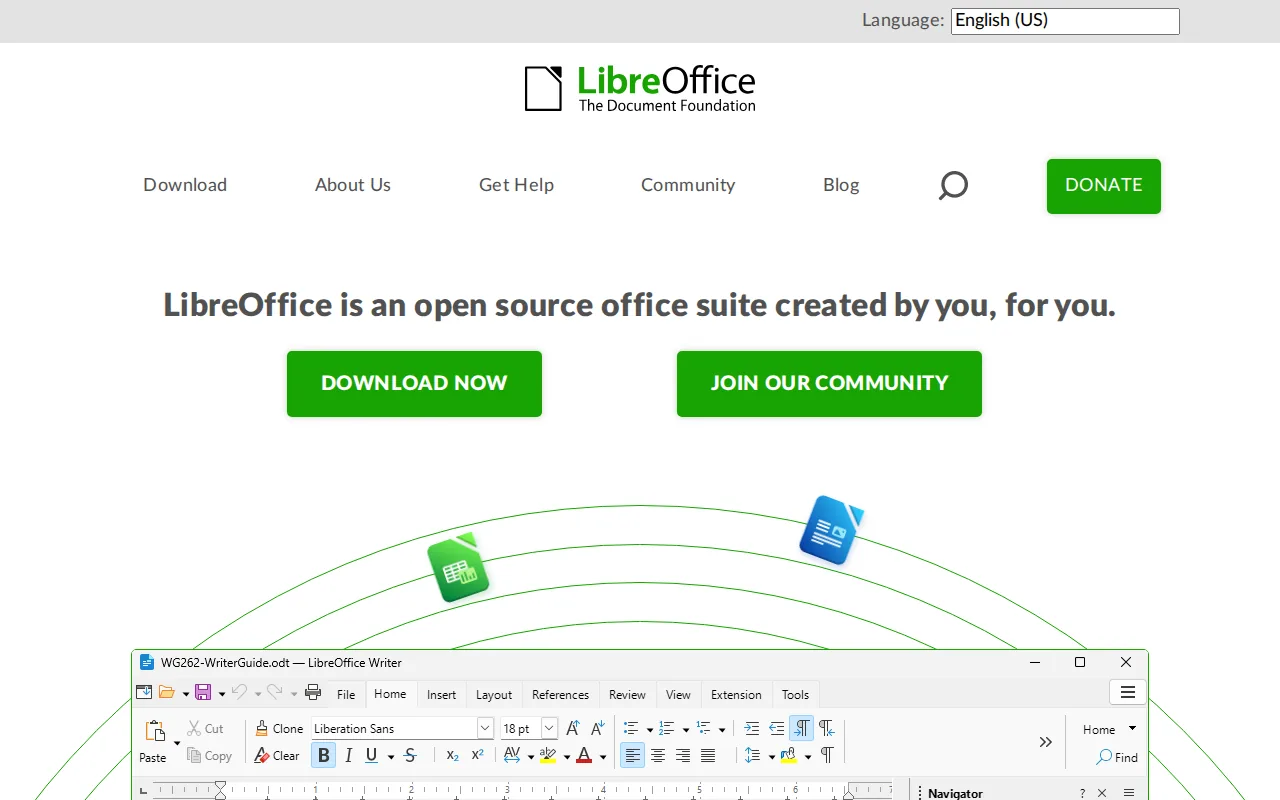The width and height of the screenshot is (1280, 800).
Task: Click the Subscript icon
Action: click(x=452, y=756)
